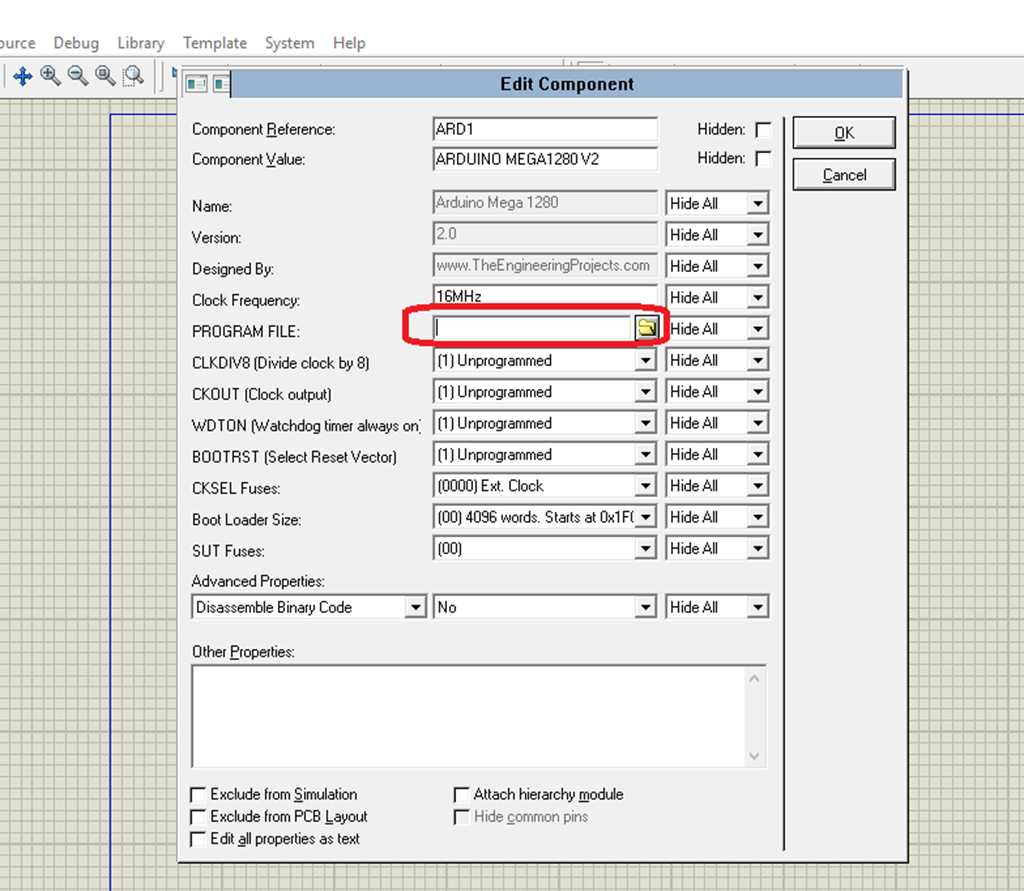Viewport: 1024px width, 891px height.
Task: Open the Disassemble Binary Code dropdown
Action: [x=416, y=607]
